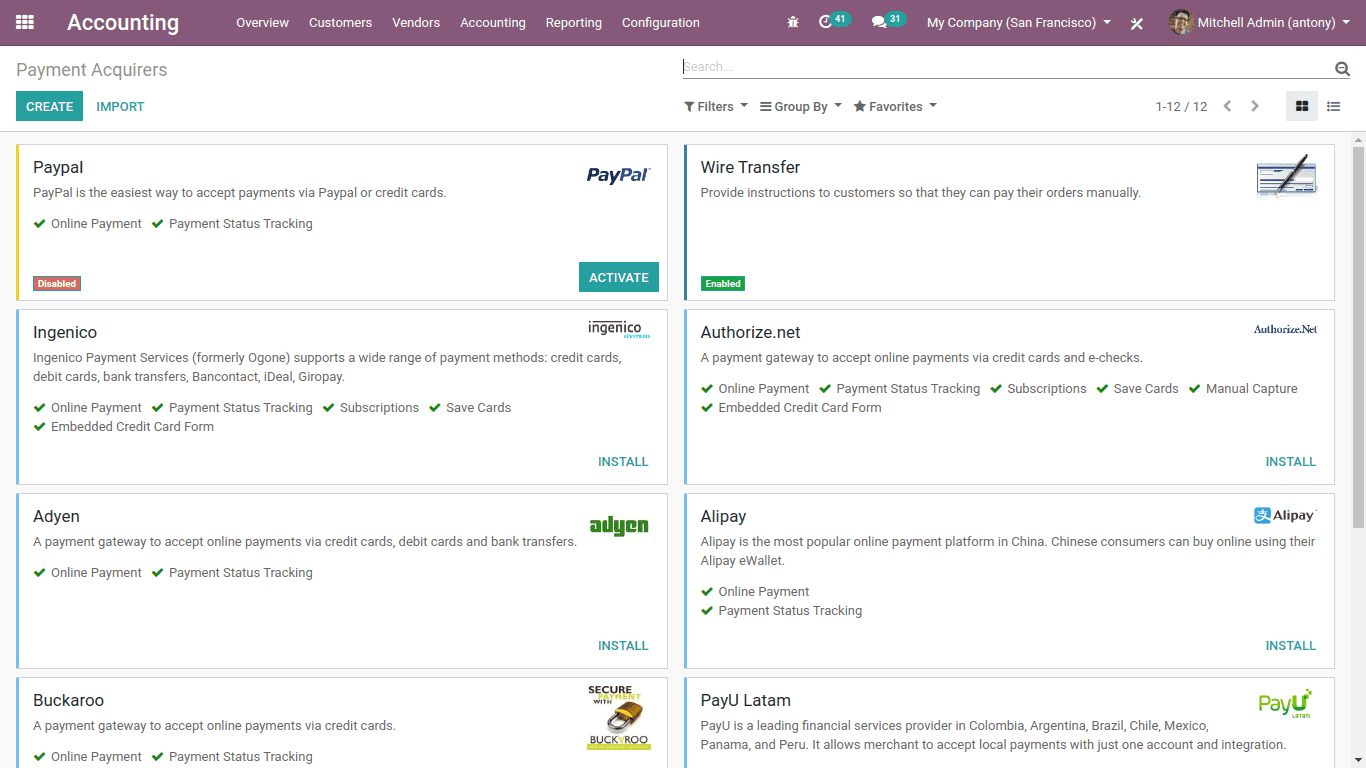Viewport: 1366px width, 768px height.
Task: Open the Reporting menu
Action: [574, 22]
